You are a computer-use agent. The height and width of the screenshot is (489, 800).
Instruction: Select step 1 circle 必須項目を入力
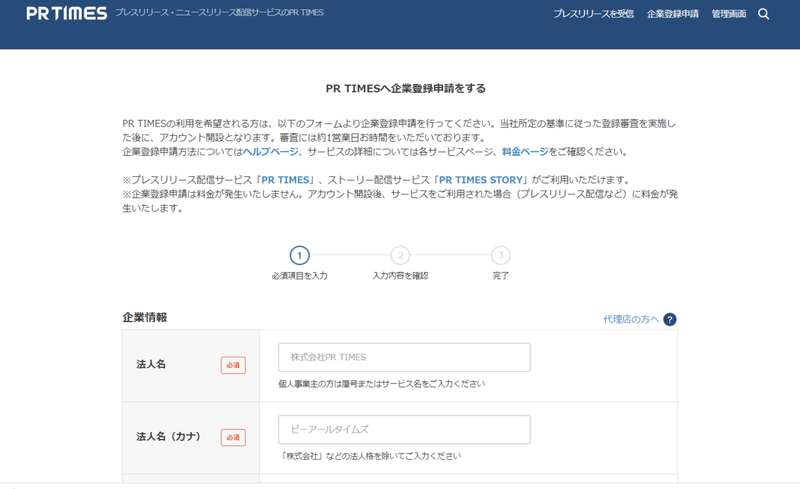pyautogui.click(x=299, y=255)
